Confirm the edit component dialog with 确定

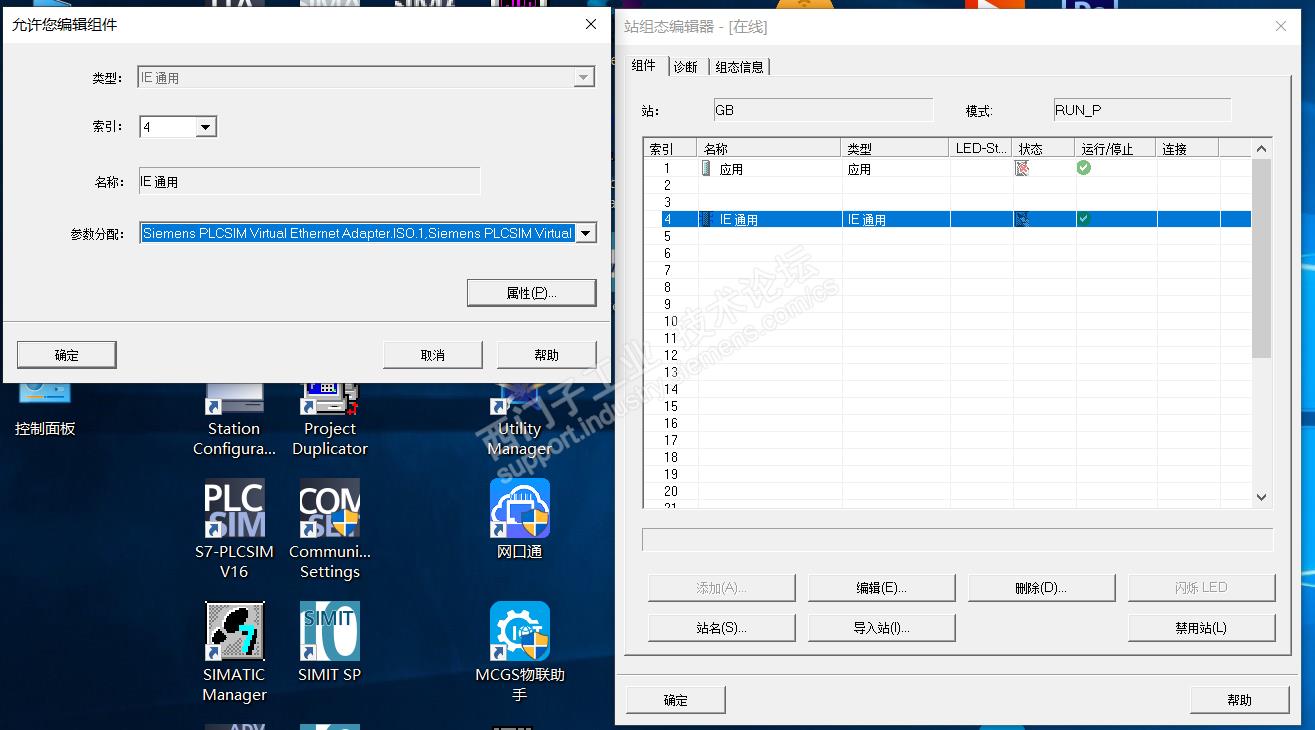(x=67, y=355)
